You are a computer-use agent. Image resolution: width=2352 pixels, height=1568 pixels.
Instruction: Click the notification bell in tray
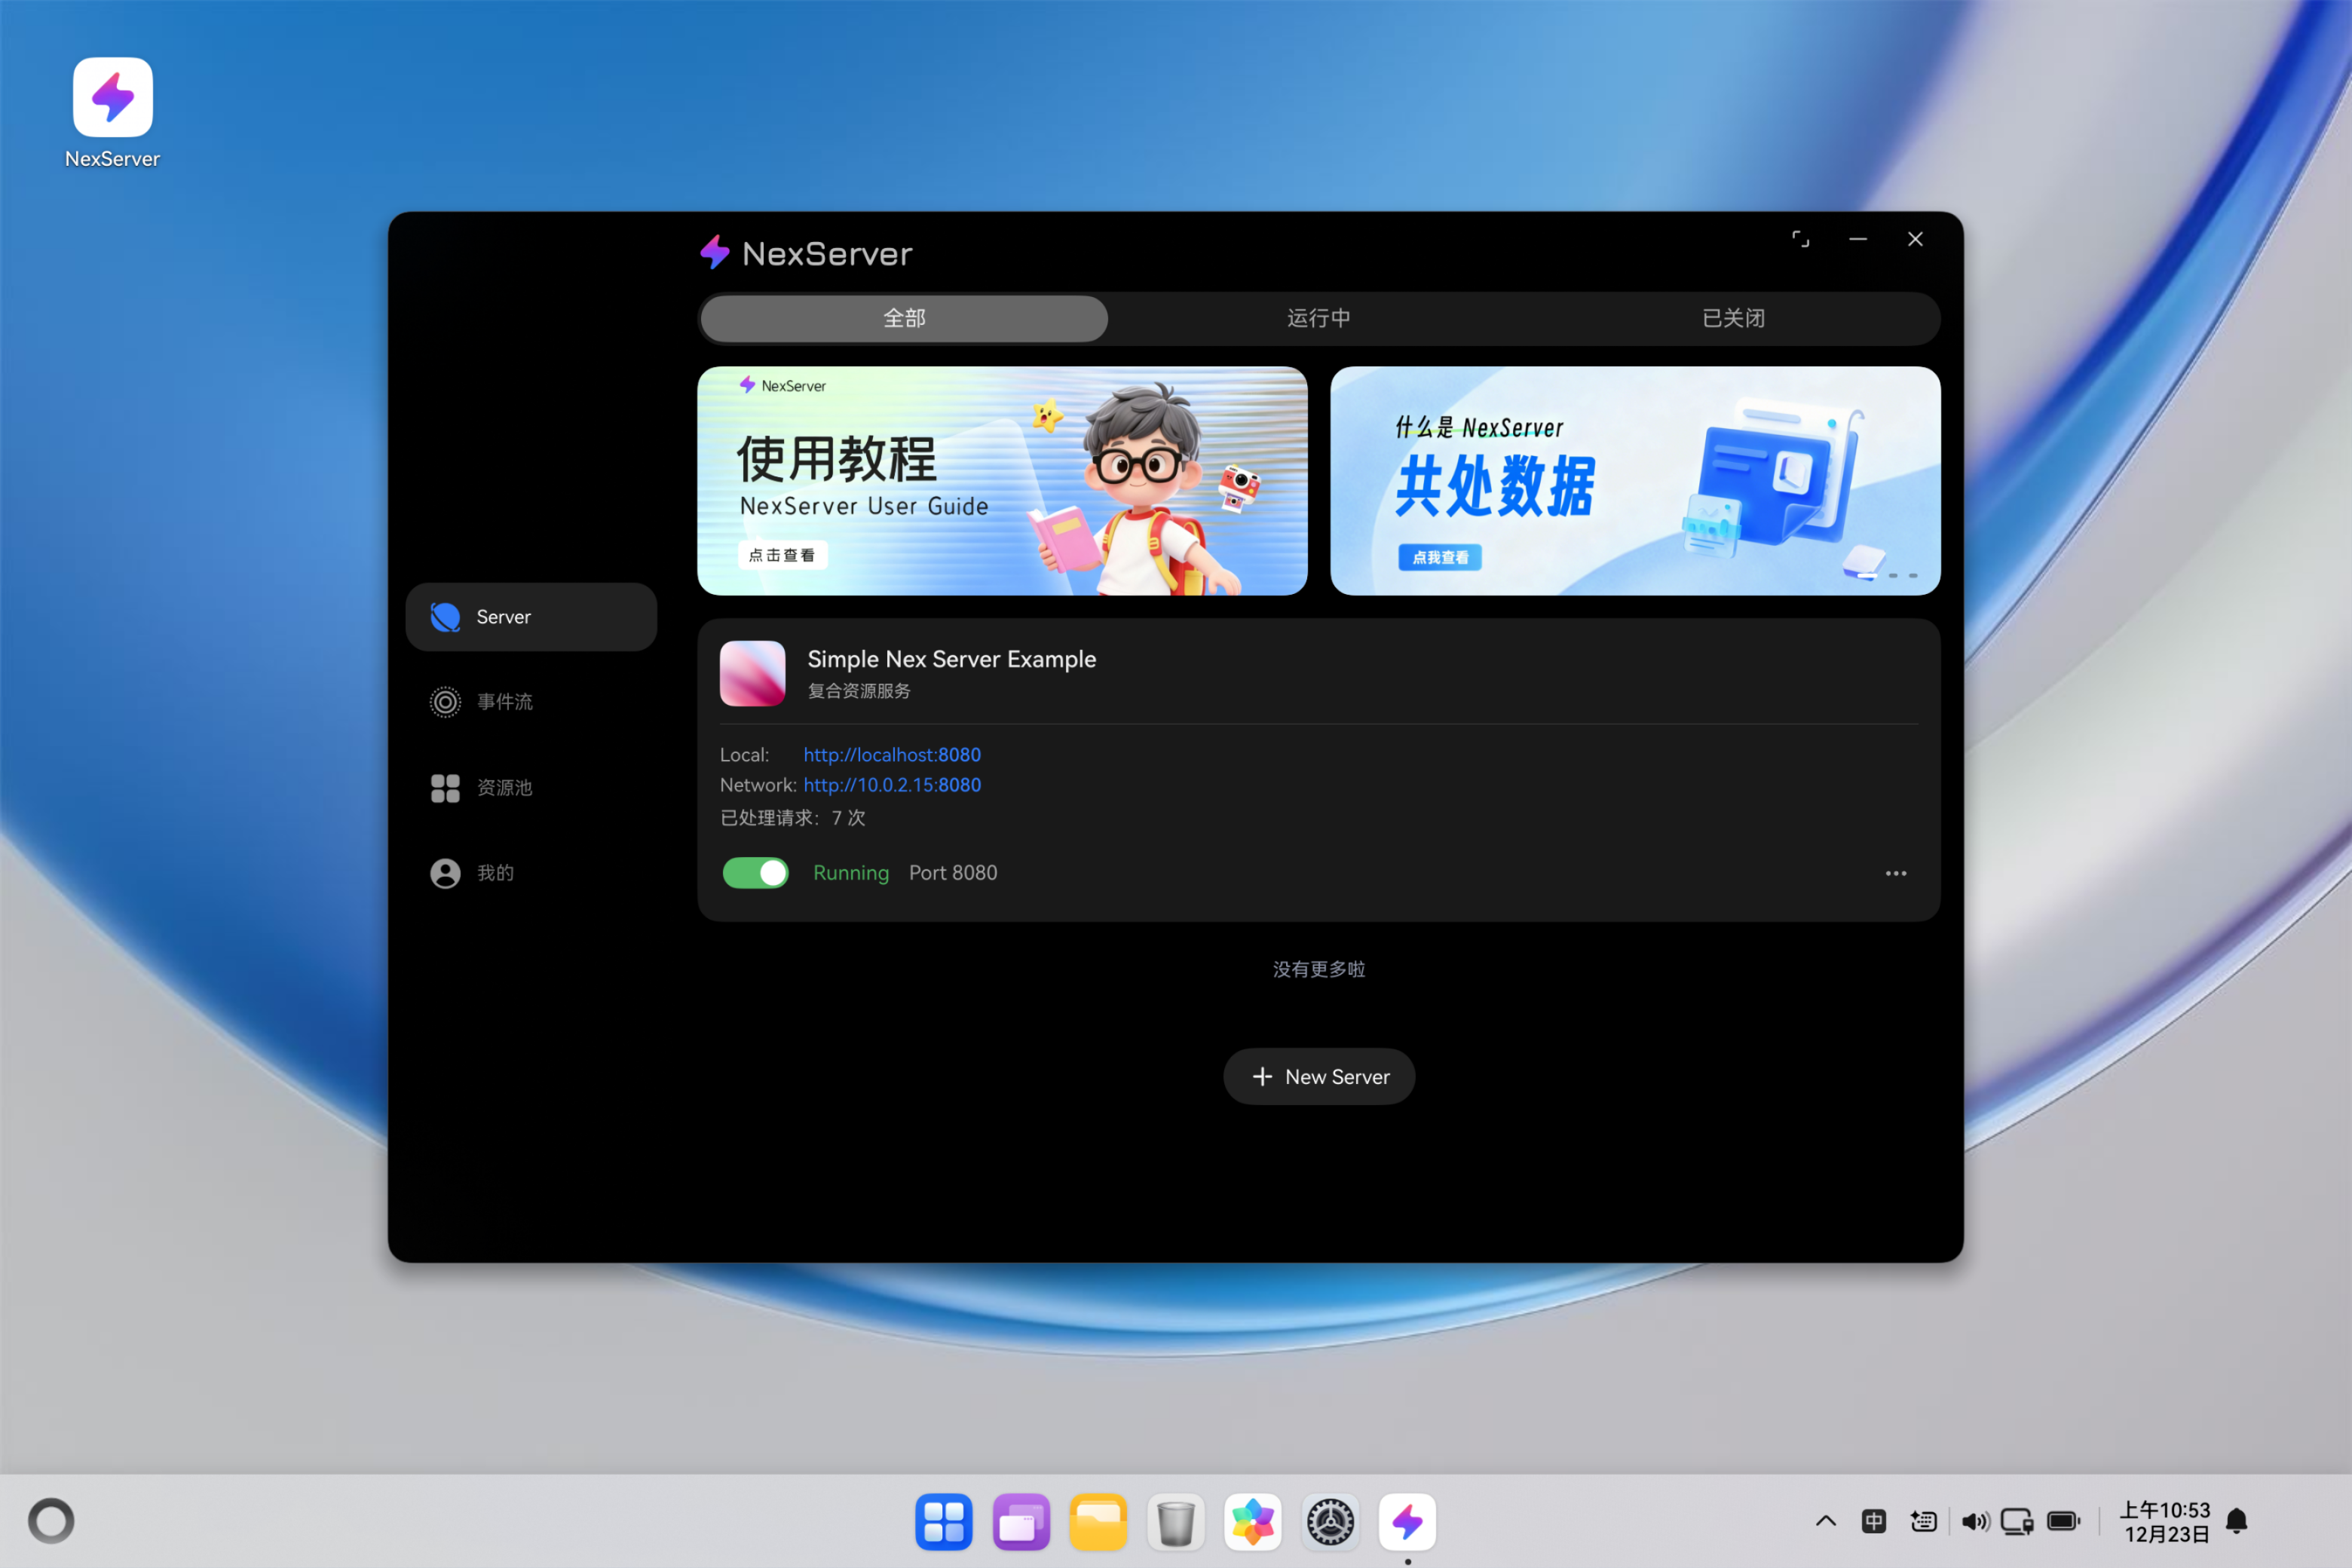click(x=2237, y=1521)
